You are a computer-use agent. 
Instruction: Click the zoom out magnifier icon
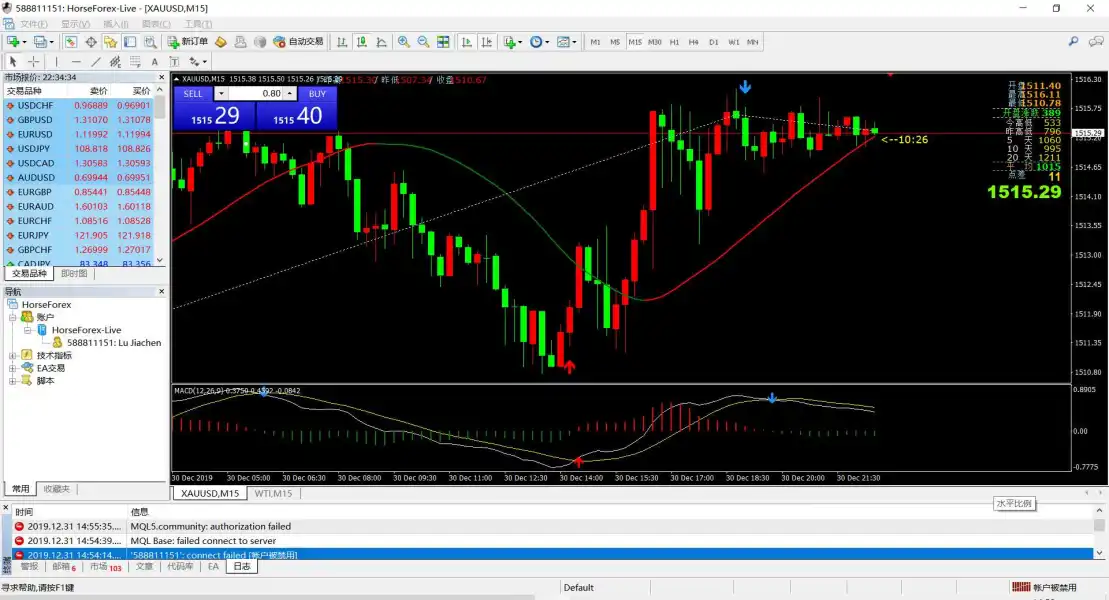coord(423,42)
